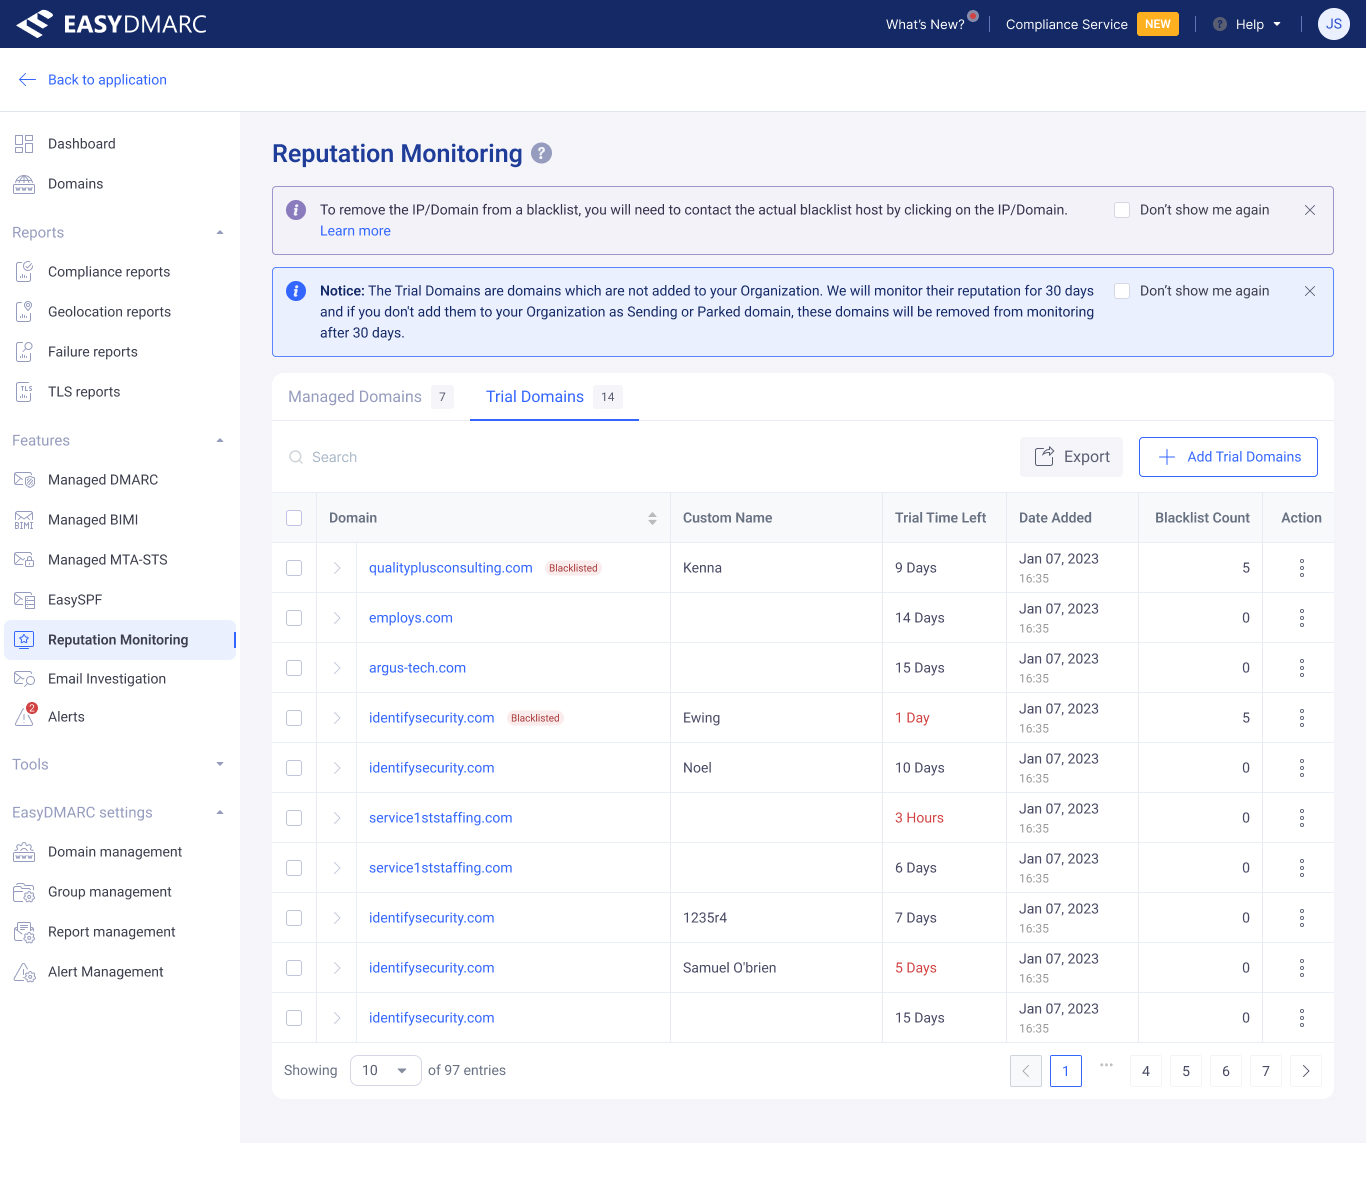This screenshot has height=1179, width=1366.
Task: Open Failure reports icon
Action: [x=24, y=352]
